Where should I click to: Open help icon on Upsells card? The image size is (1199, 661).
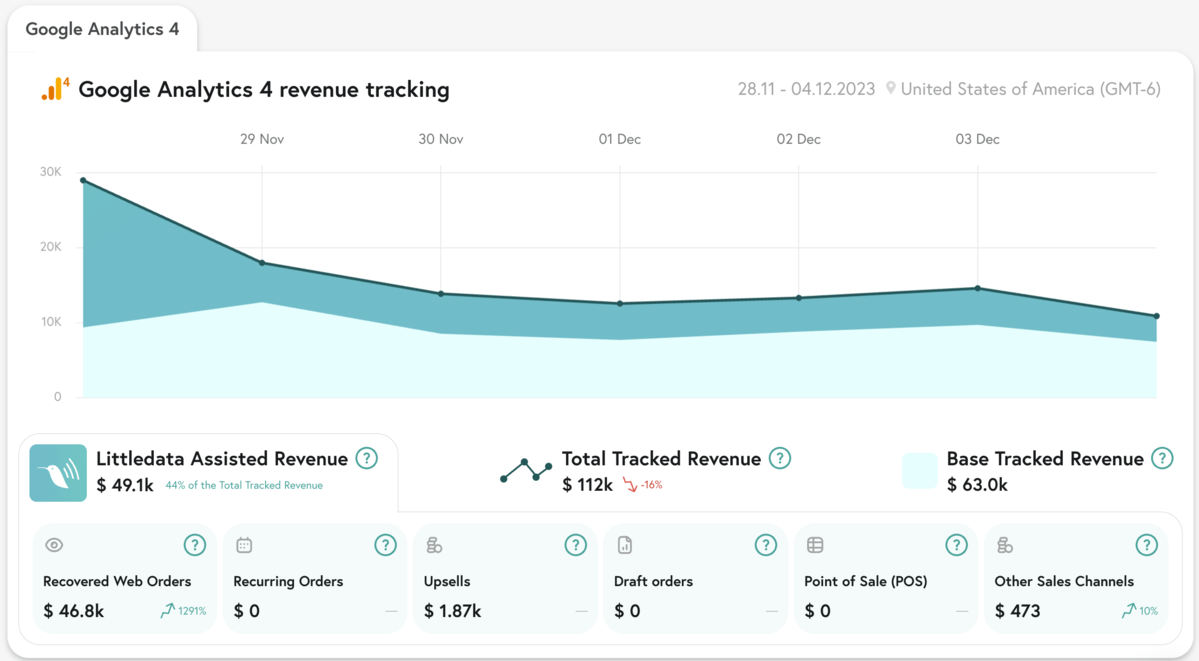pyautogui.click(x=576, y=545)
